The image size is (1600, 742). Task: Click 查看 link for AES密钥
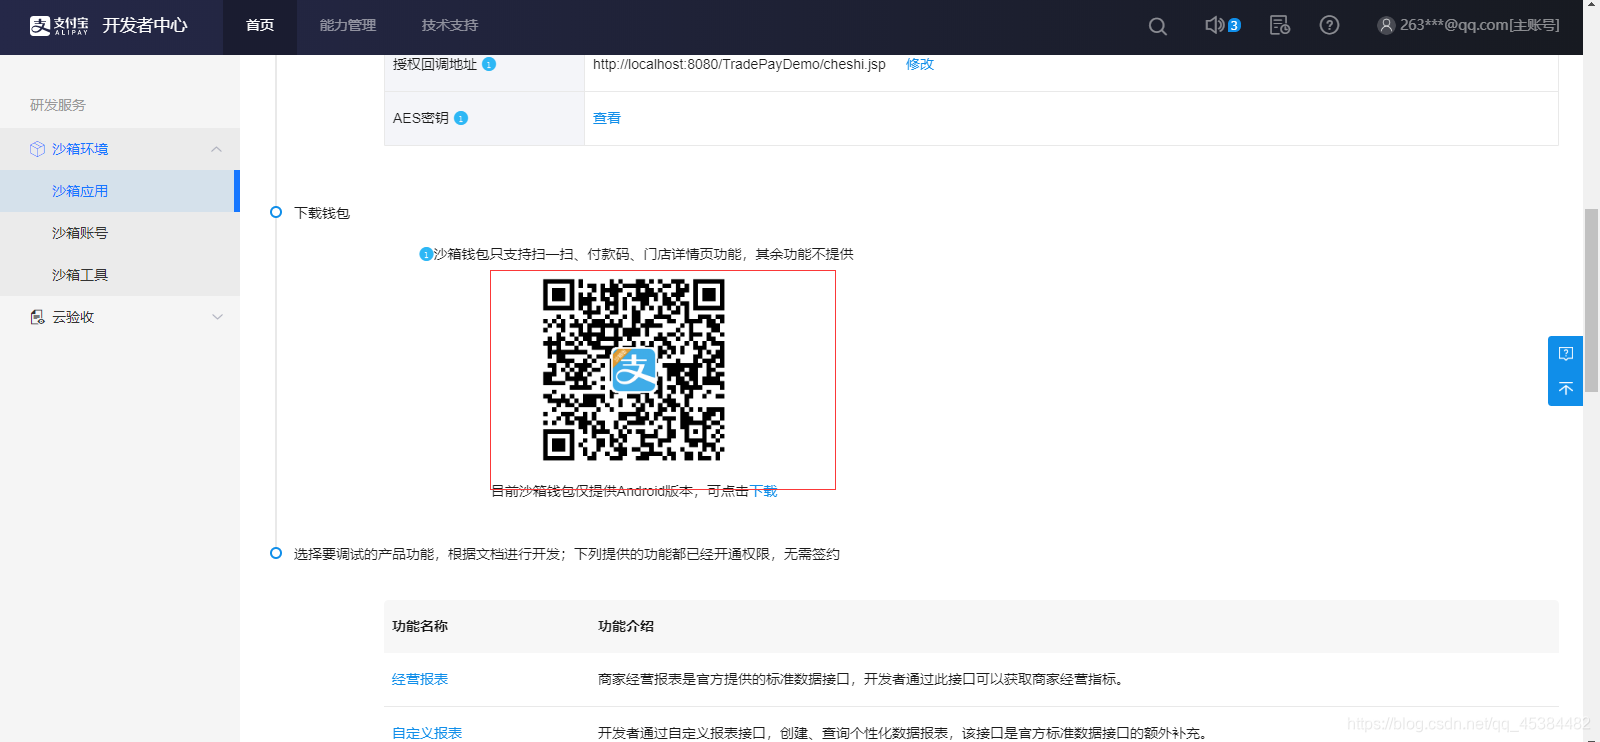(607, 118)
